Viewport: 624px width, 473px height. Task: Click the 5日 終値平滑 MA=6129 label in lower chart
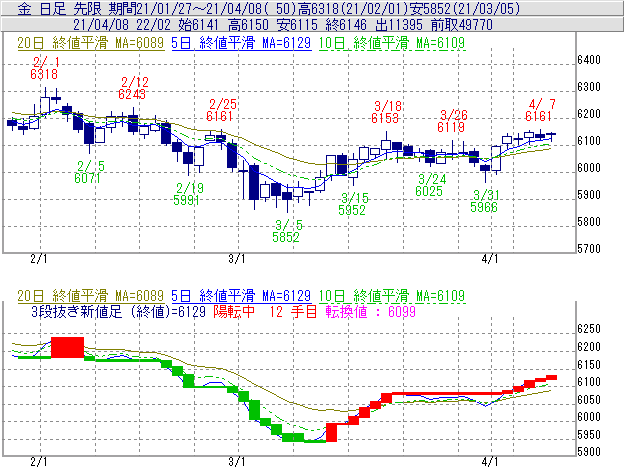point(241,296)
